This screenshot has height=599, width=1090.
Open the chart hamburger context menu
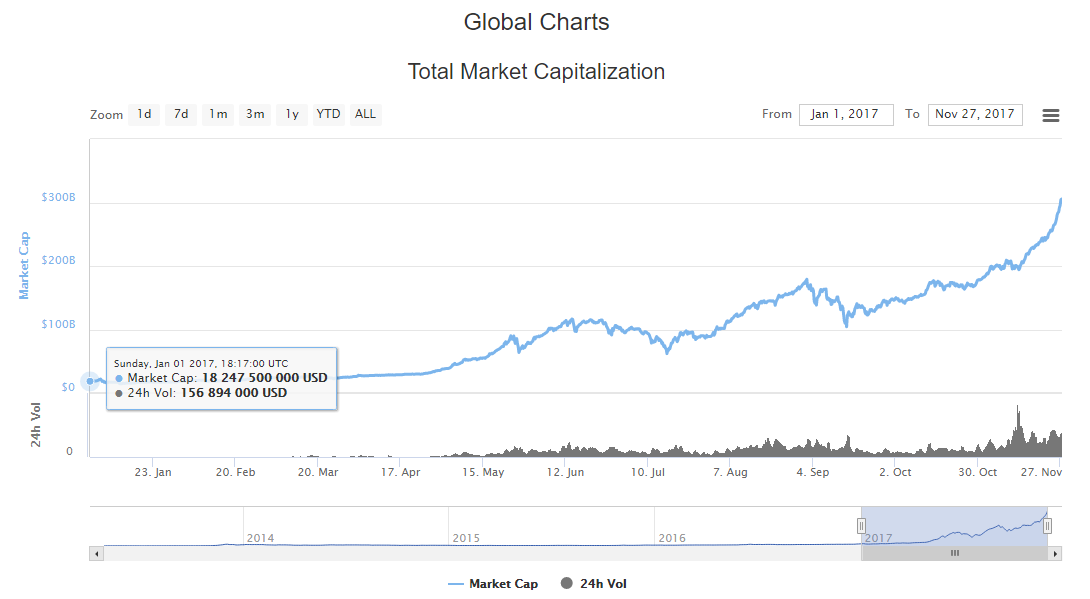point(1051,115)
